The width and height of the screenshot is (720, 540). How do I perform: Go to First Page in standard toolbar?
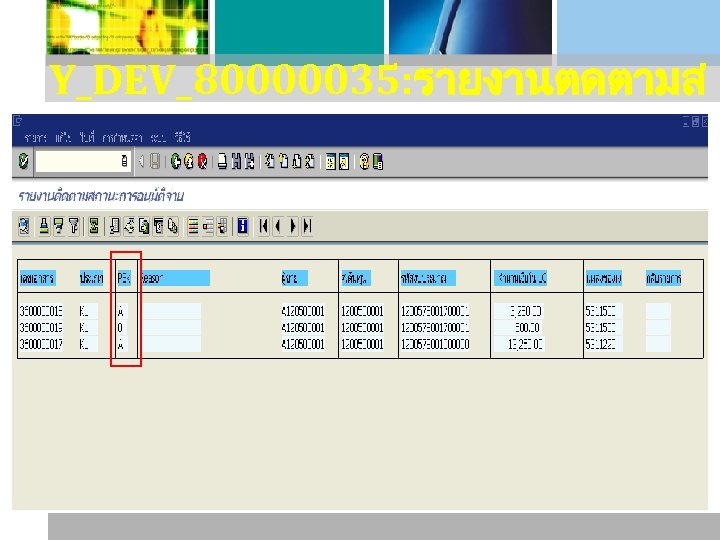[270, 161]
